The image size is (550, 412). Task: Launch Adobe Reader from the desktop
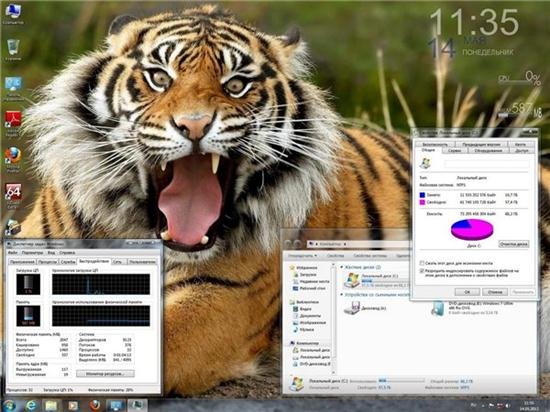pyautogui.click(x=13, y=122)
